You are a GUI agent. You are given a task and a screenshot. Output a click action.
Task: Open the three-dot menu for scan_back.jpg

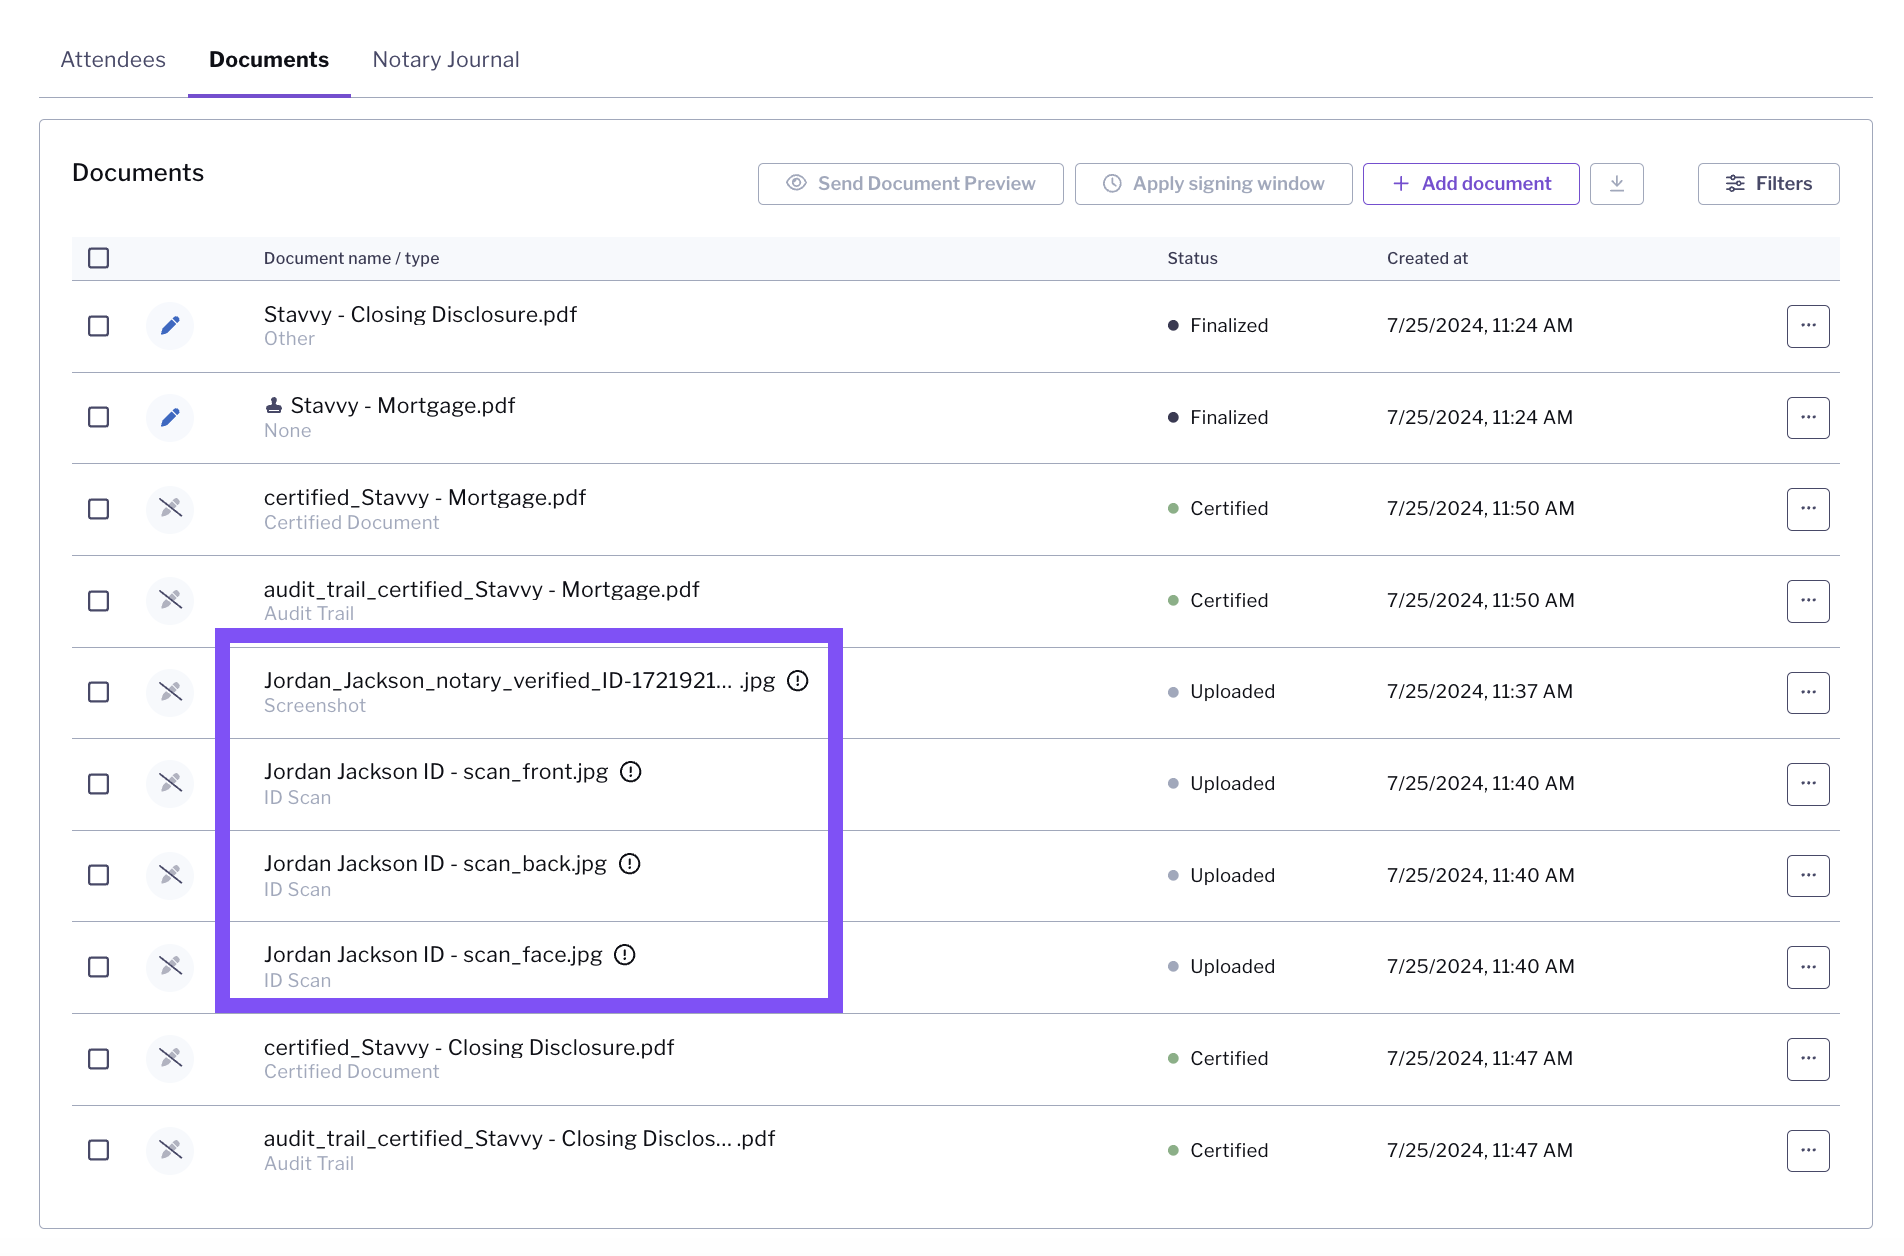point(1808,876)
